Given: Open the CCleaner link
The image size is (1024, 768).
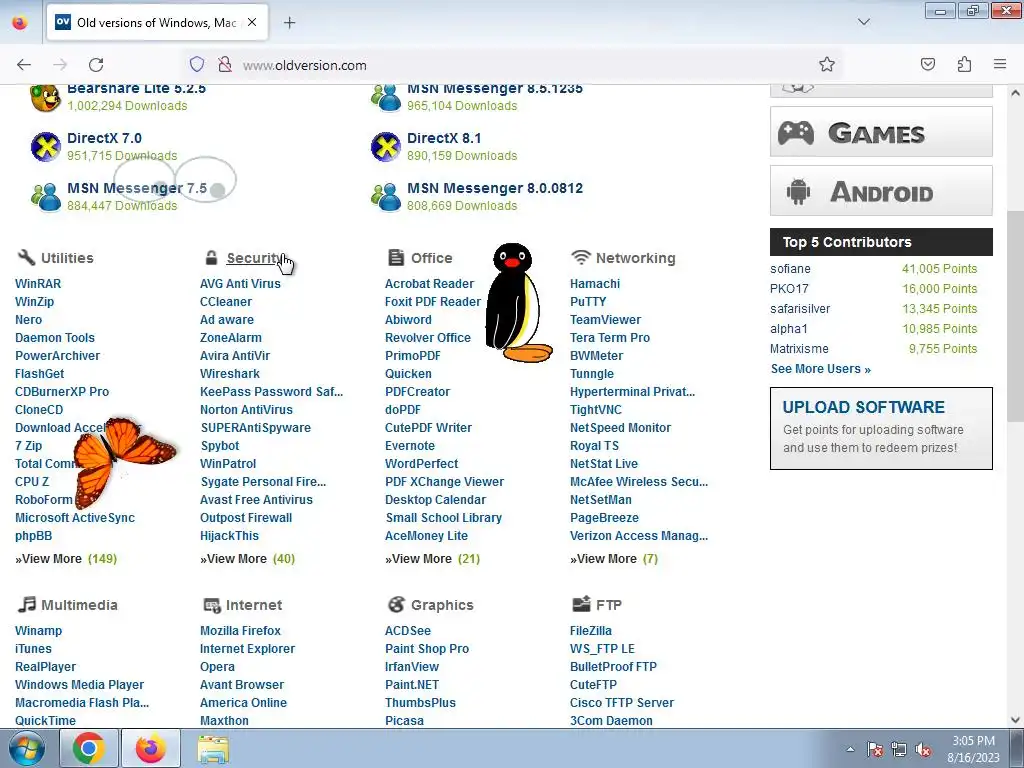Looking at the screenshot, I should [226, 302].
